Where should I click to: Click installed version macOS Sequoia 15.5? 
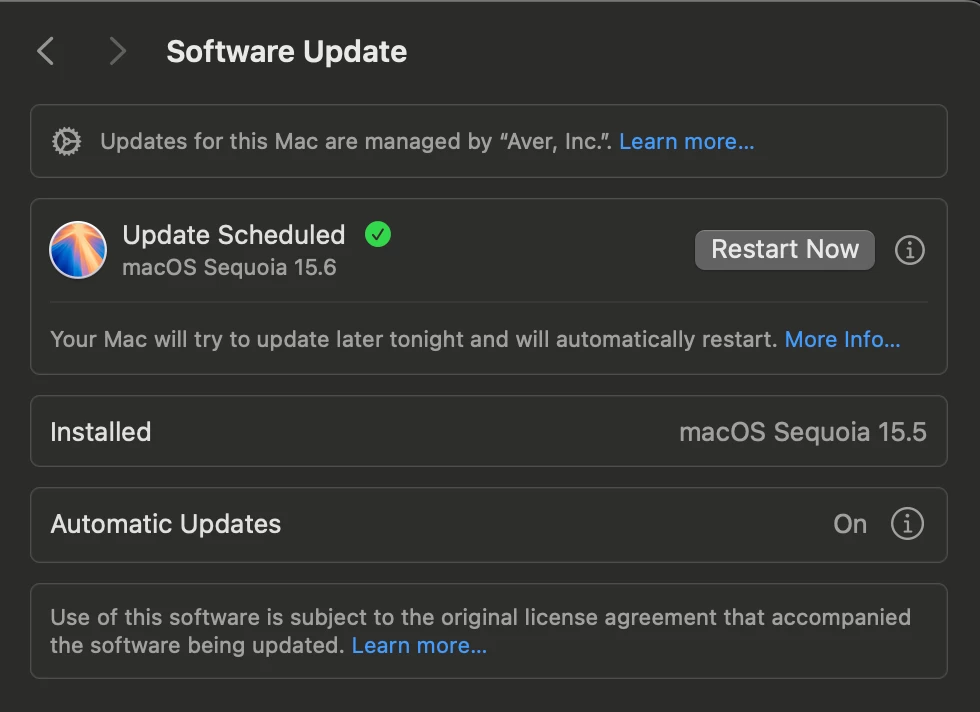coord(802,432)
